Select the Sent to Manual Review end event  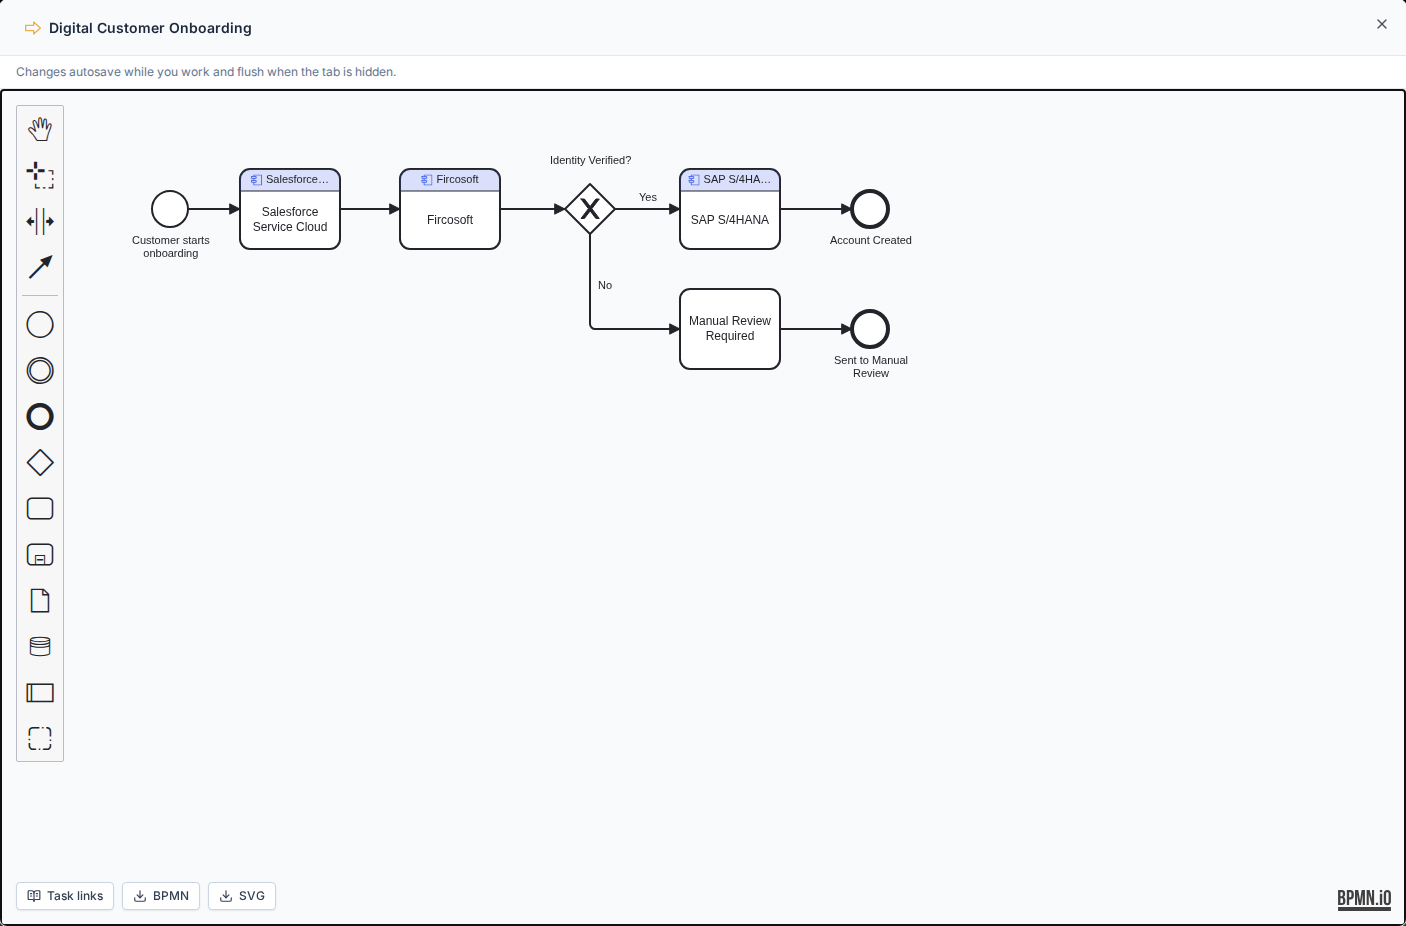pyautogui.click(x=870, y=329)
